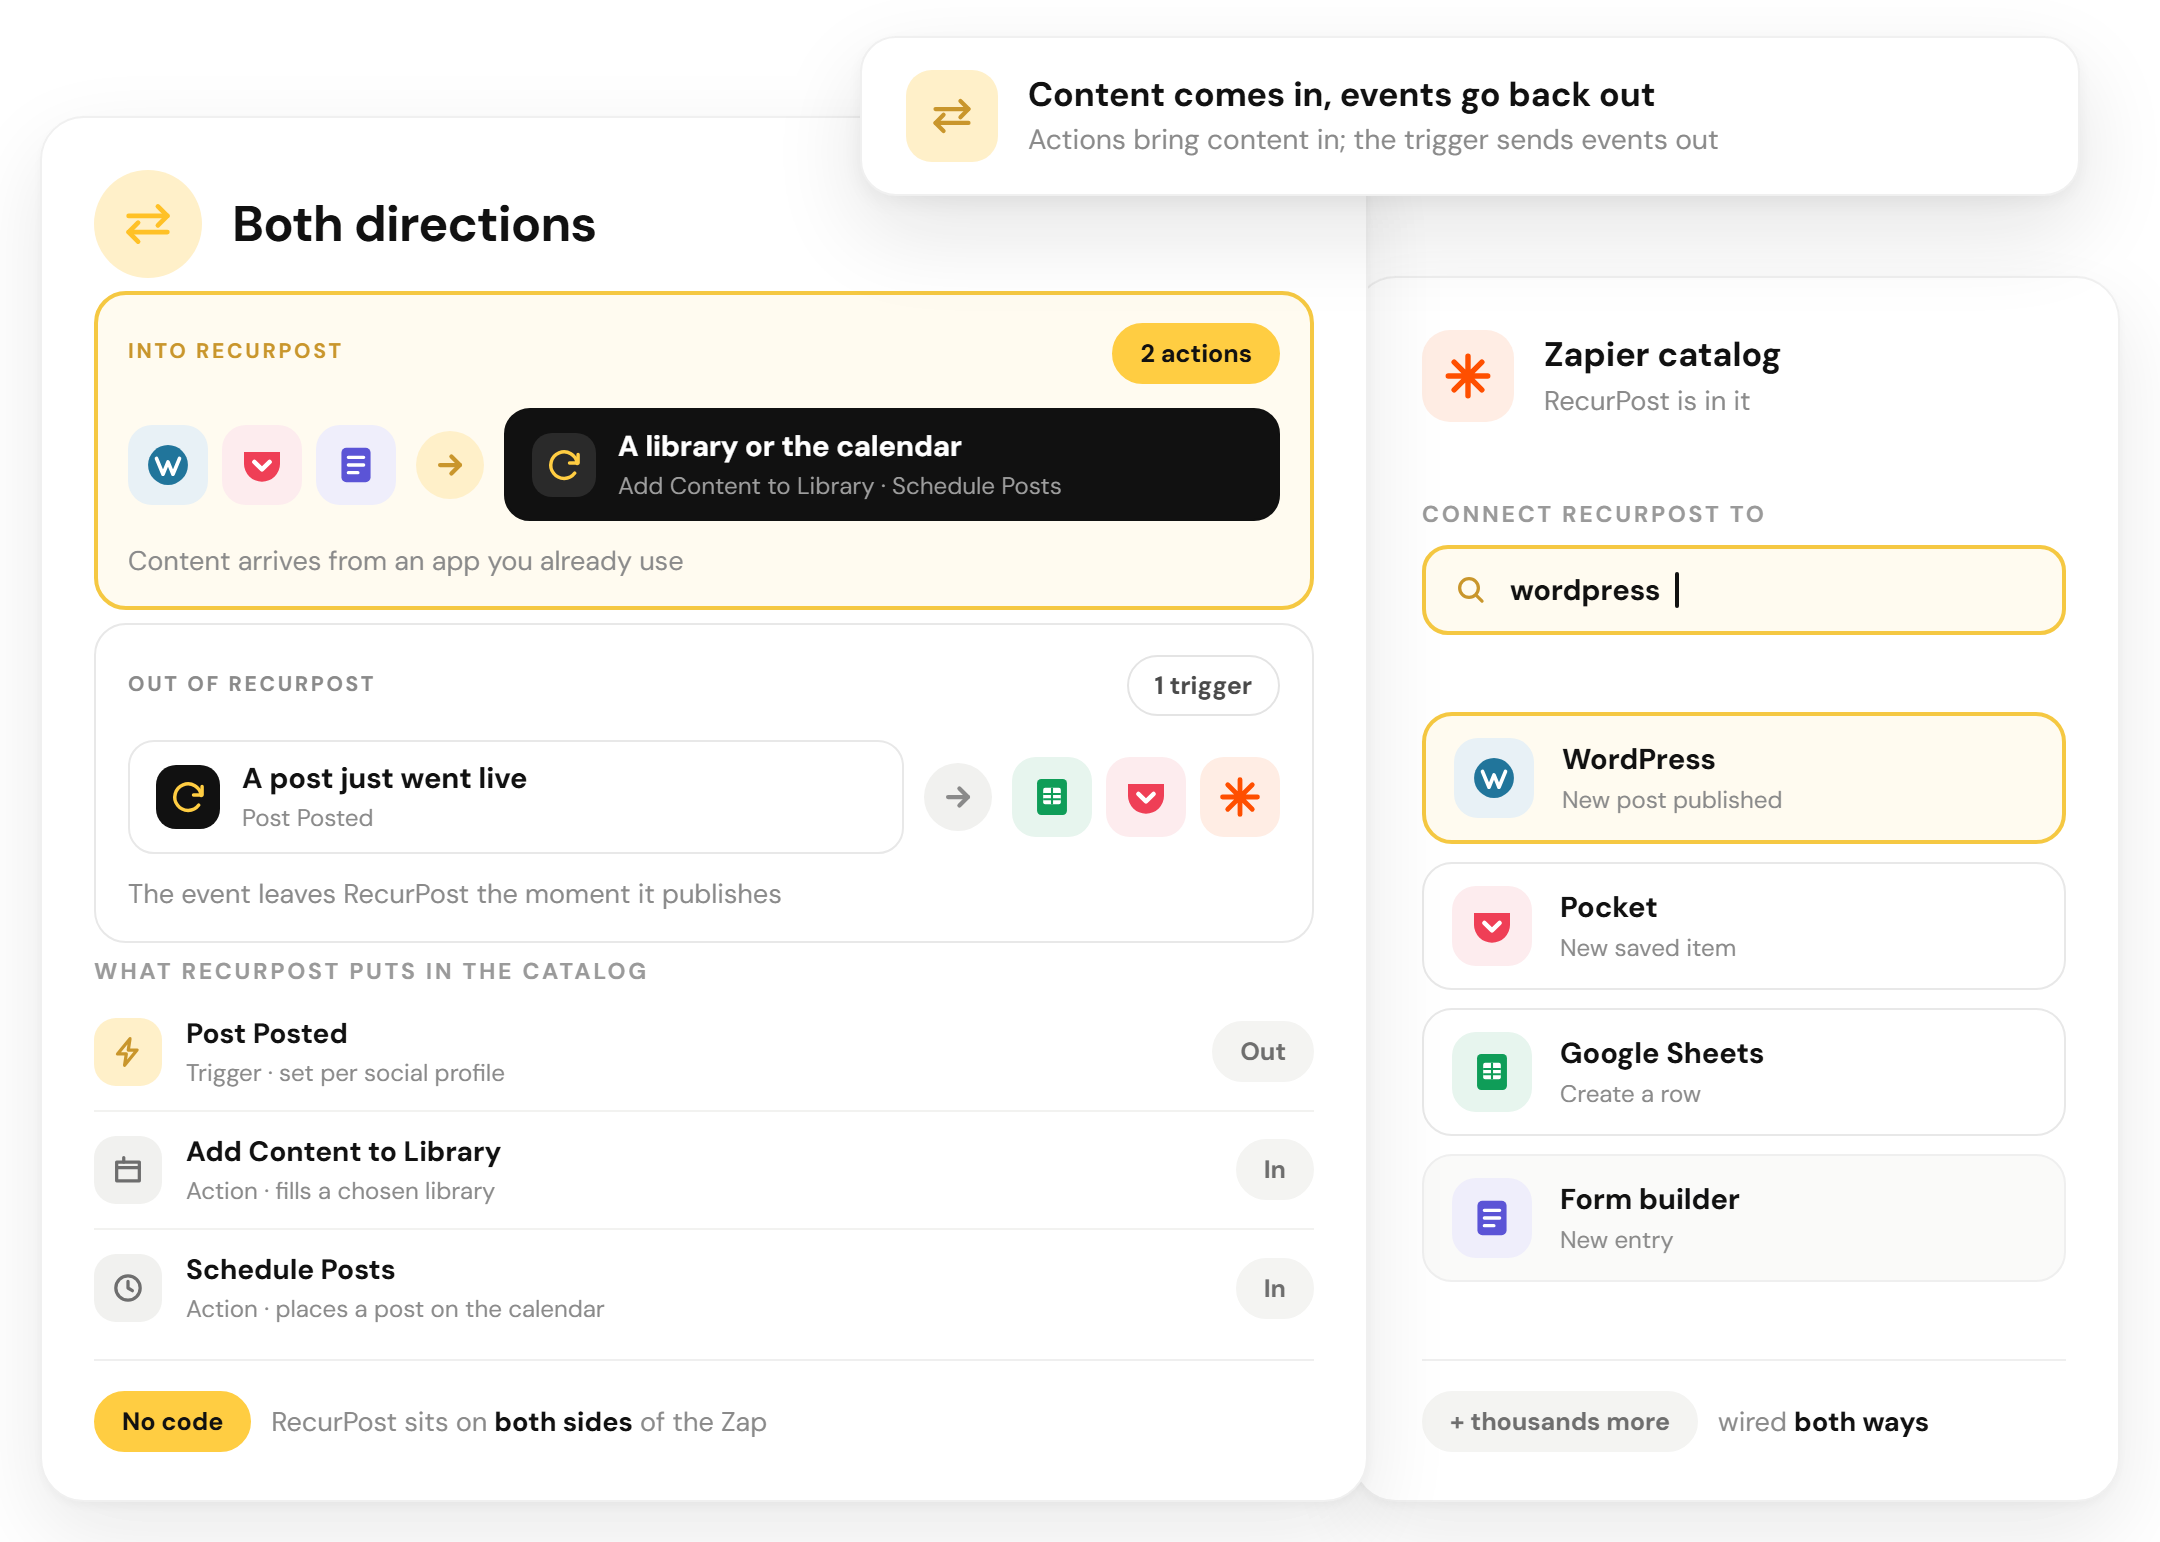Click the library icon for Add Content to Library
This screenshot has width=2160, height=1542.
pos(128,1170)
